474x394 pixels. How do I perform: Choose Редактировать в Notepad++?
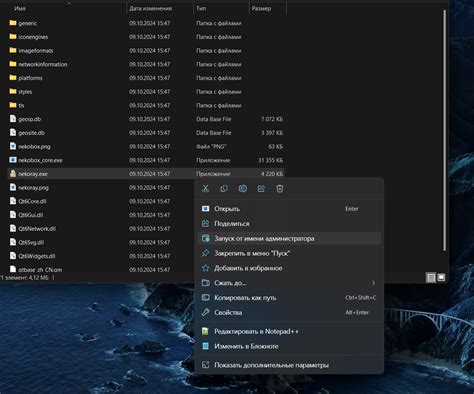pyautogui.click(x=289, y=331)
